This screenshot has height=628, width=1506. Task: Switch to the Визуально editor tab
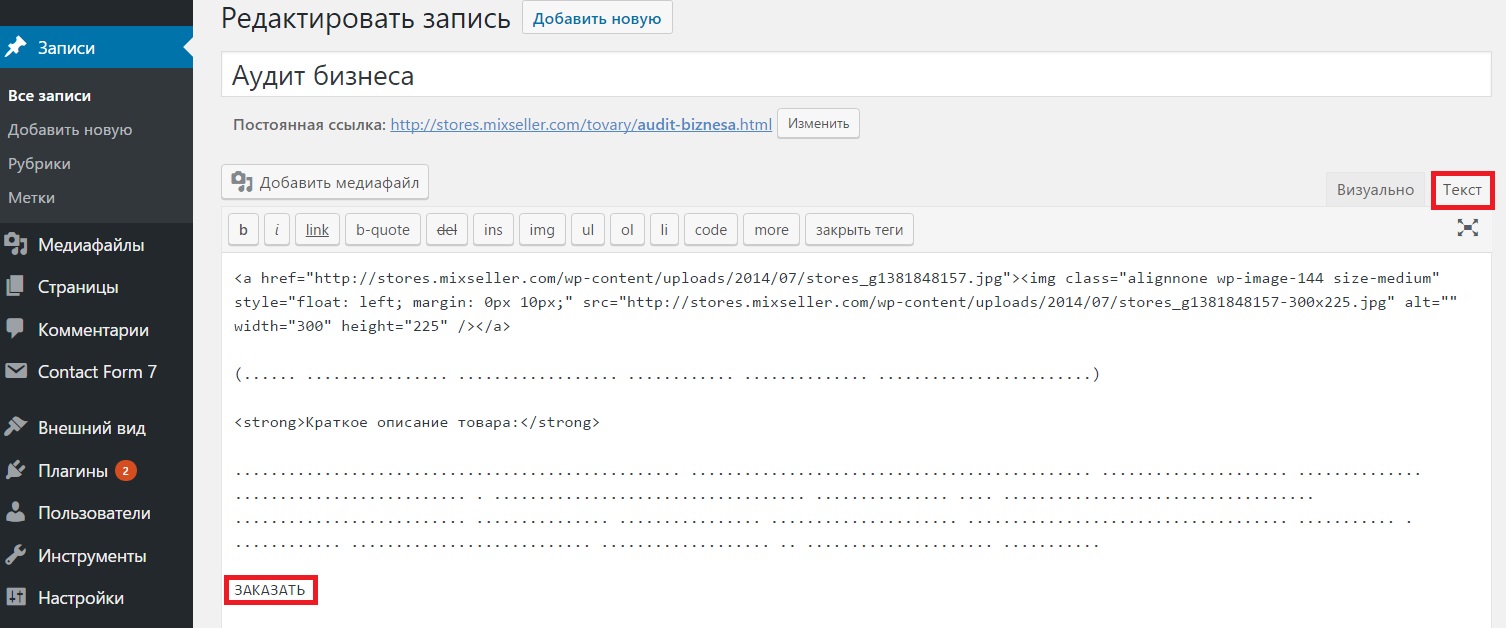[1375, 190]
